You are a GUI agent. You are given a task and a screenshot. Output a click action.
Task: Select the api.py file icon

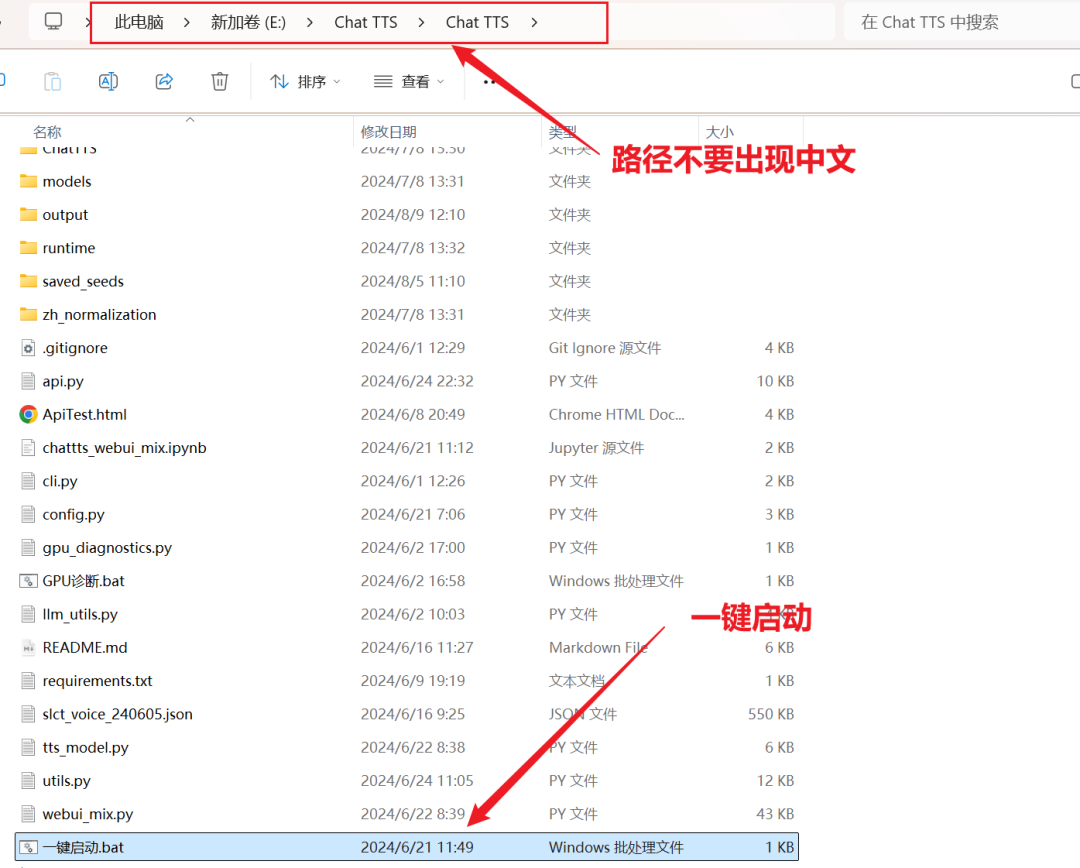click(x=28, y=381)
